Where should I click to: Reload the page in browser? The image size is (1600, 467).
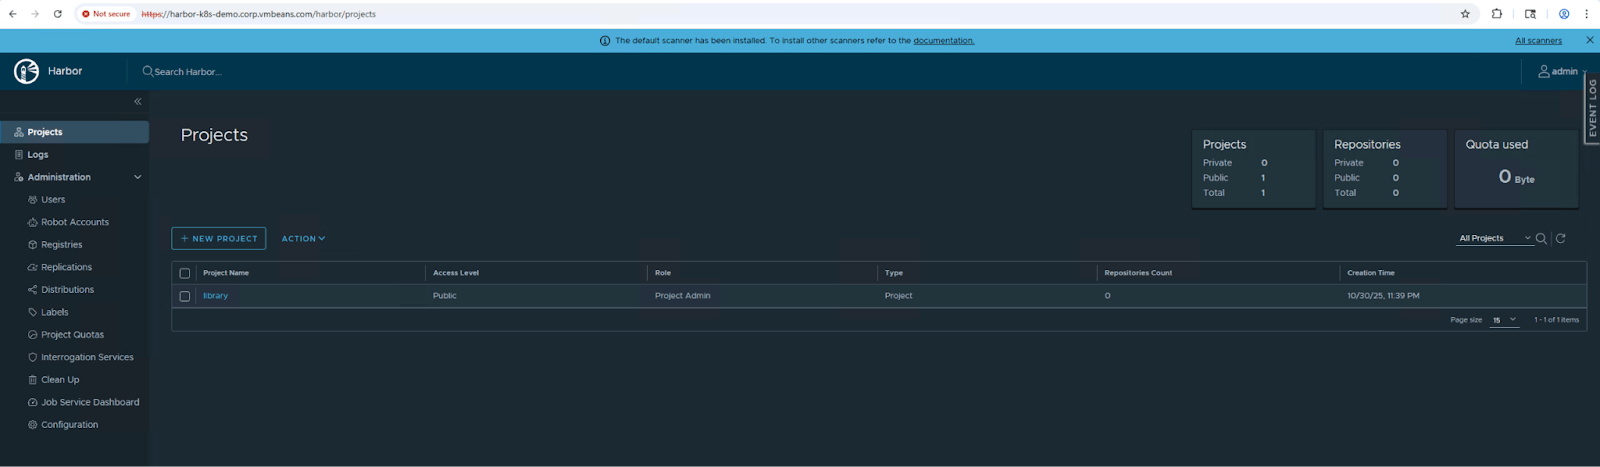58,14
